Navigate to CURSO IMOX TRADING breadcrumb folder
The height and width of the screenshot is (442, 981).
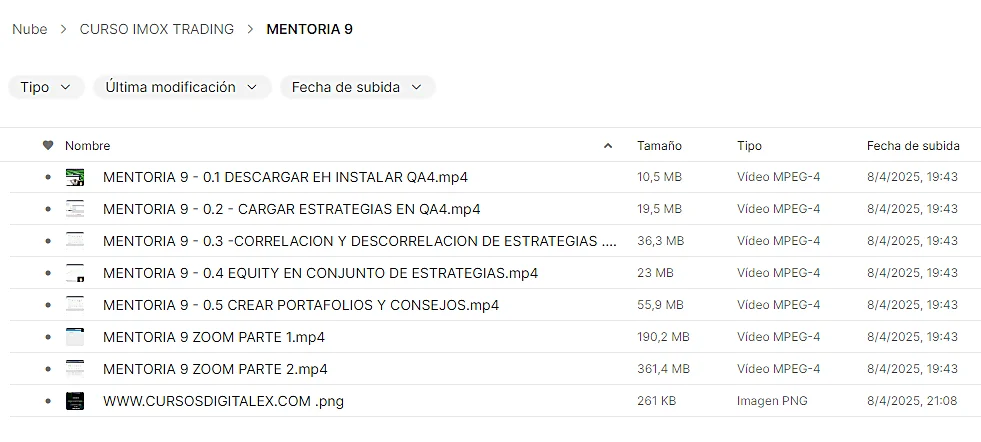pyautogui.click(x=157, y=29)
